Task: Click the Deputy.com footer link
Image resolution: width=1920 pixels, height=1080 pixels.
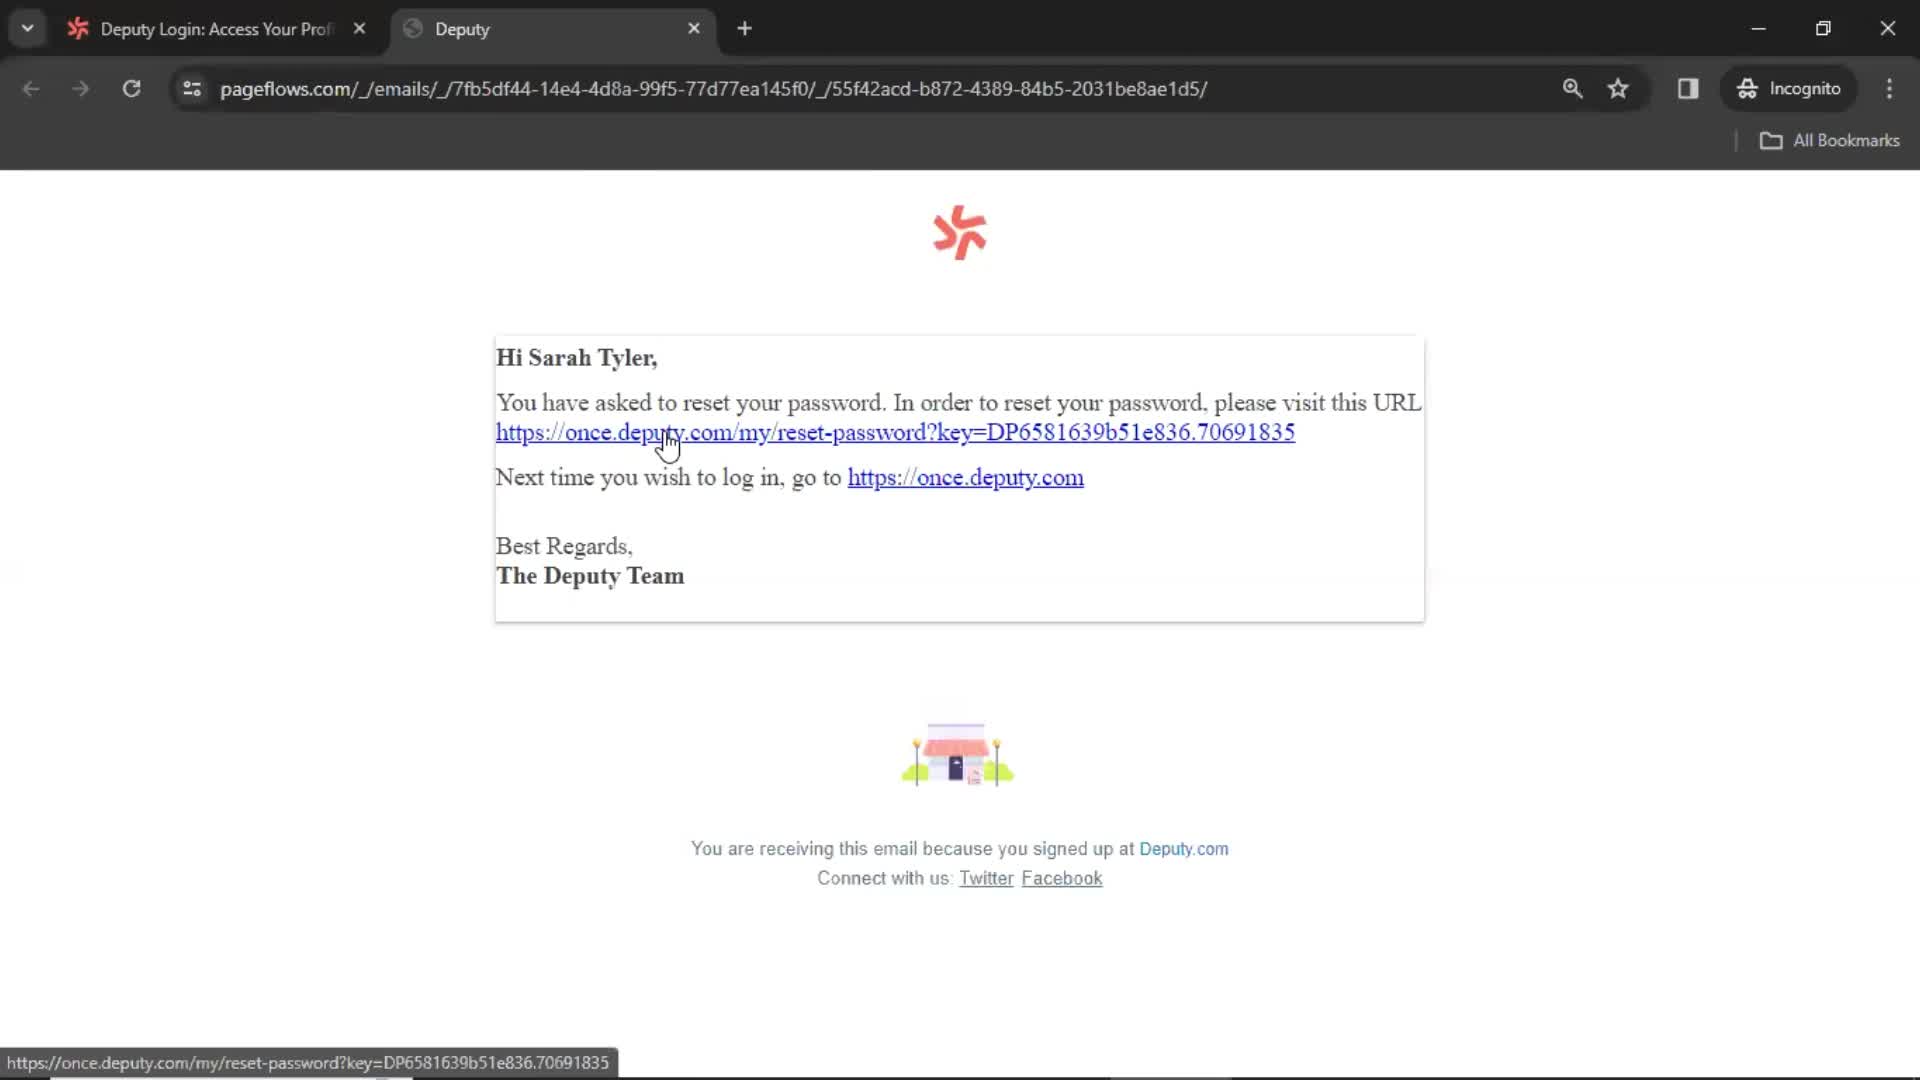Action: click(1183, 848)
